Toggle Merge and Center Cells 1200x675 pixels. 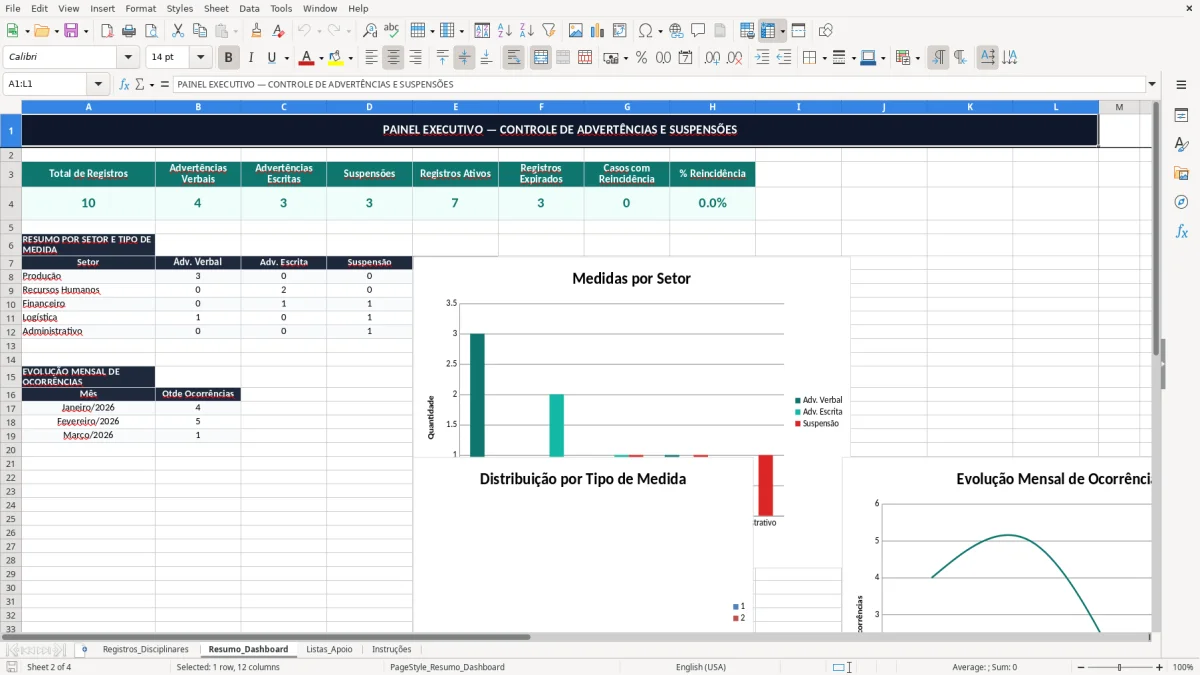tap(540, 58)
